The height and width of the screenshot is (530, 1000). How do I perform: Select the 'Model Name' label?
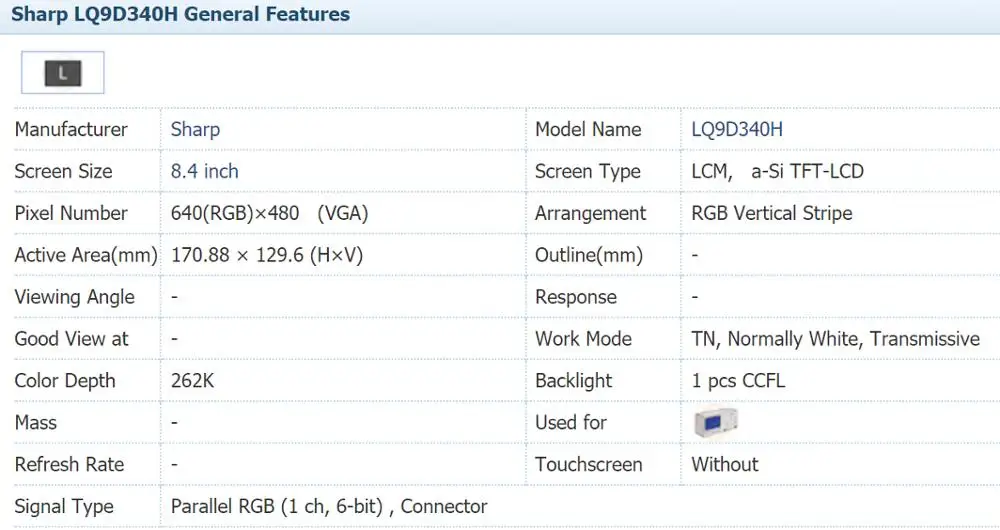click(x=588, y=129)
